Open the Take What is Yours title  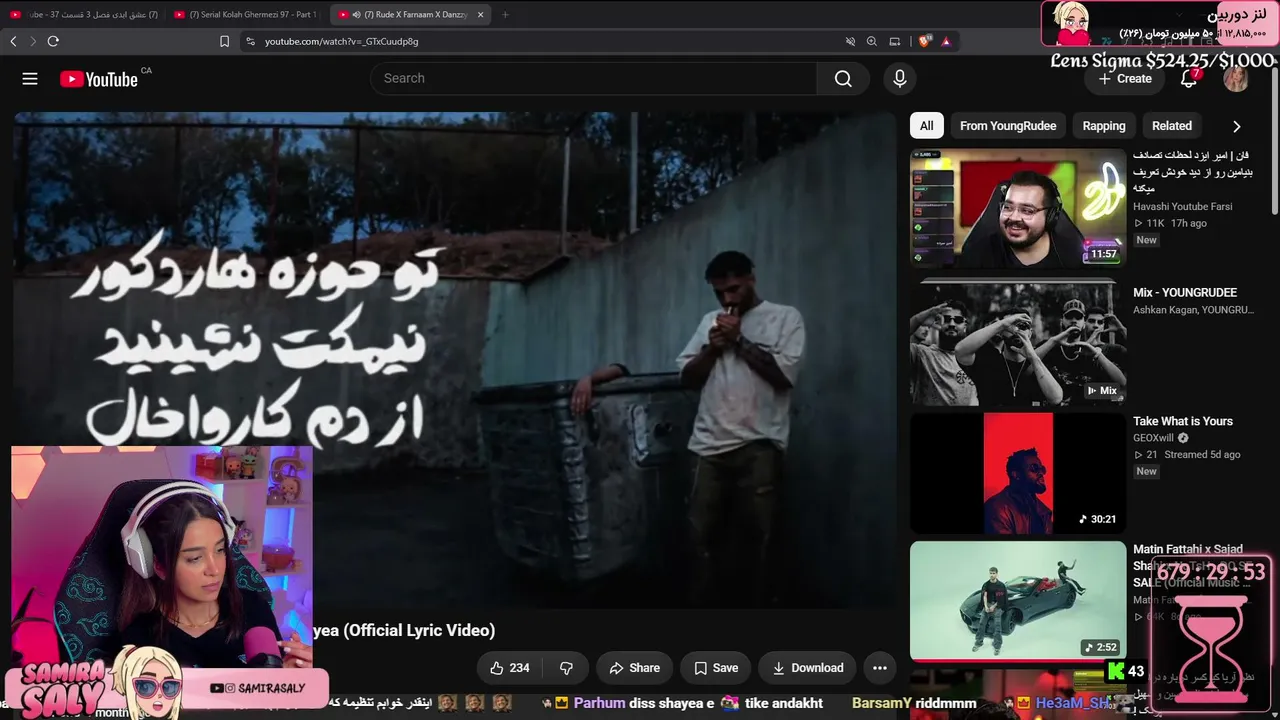pyautogui.click(x=1183, y=422)
